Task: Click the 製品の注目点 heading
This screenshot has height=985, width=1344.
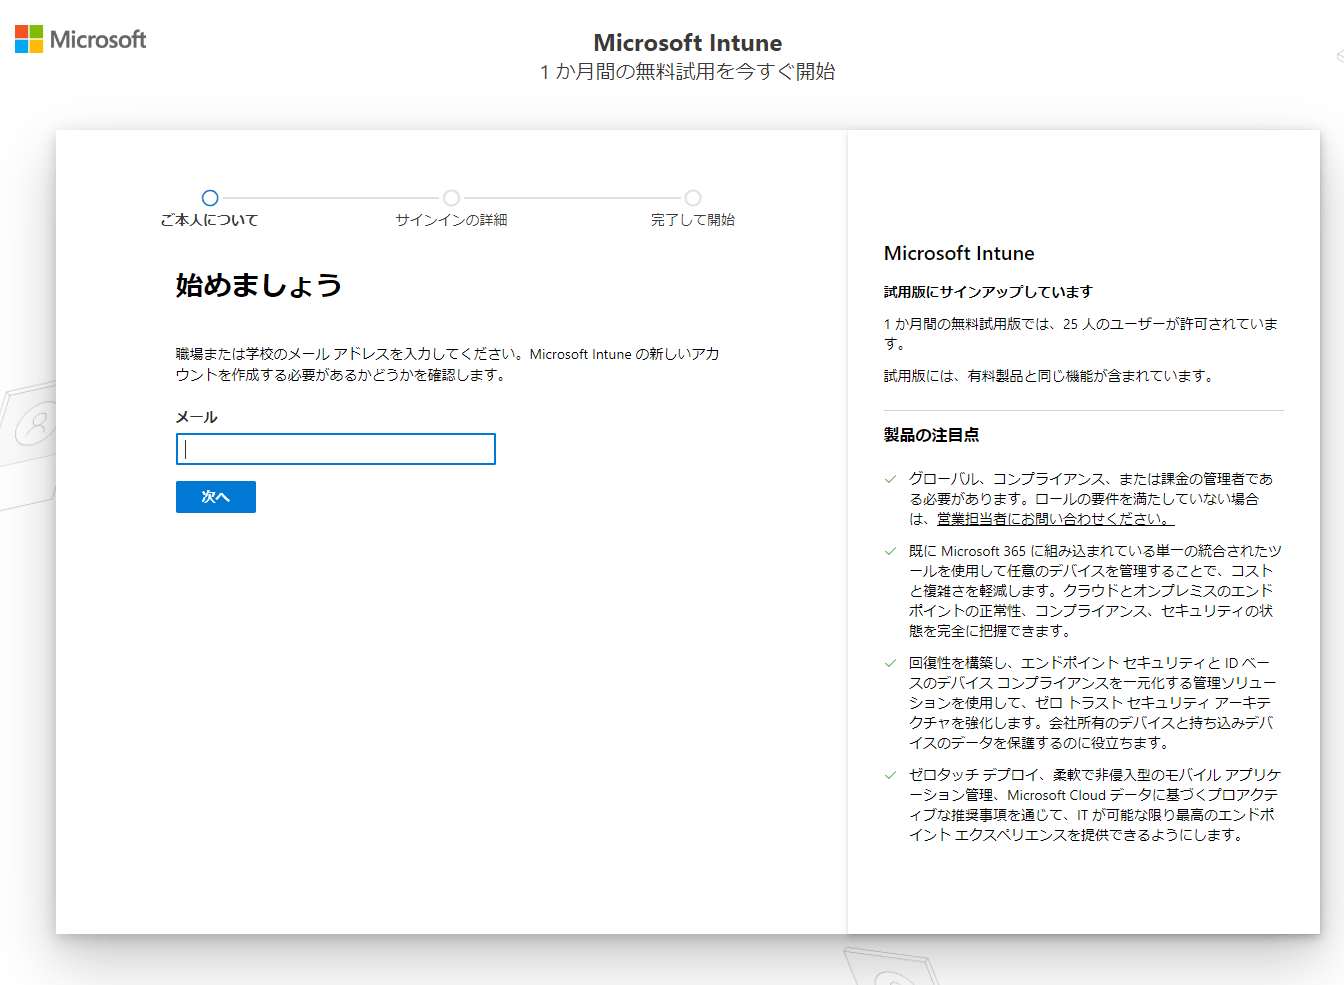Action: coord(931,435)
